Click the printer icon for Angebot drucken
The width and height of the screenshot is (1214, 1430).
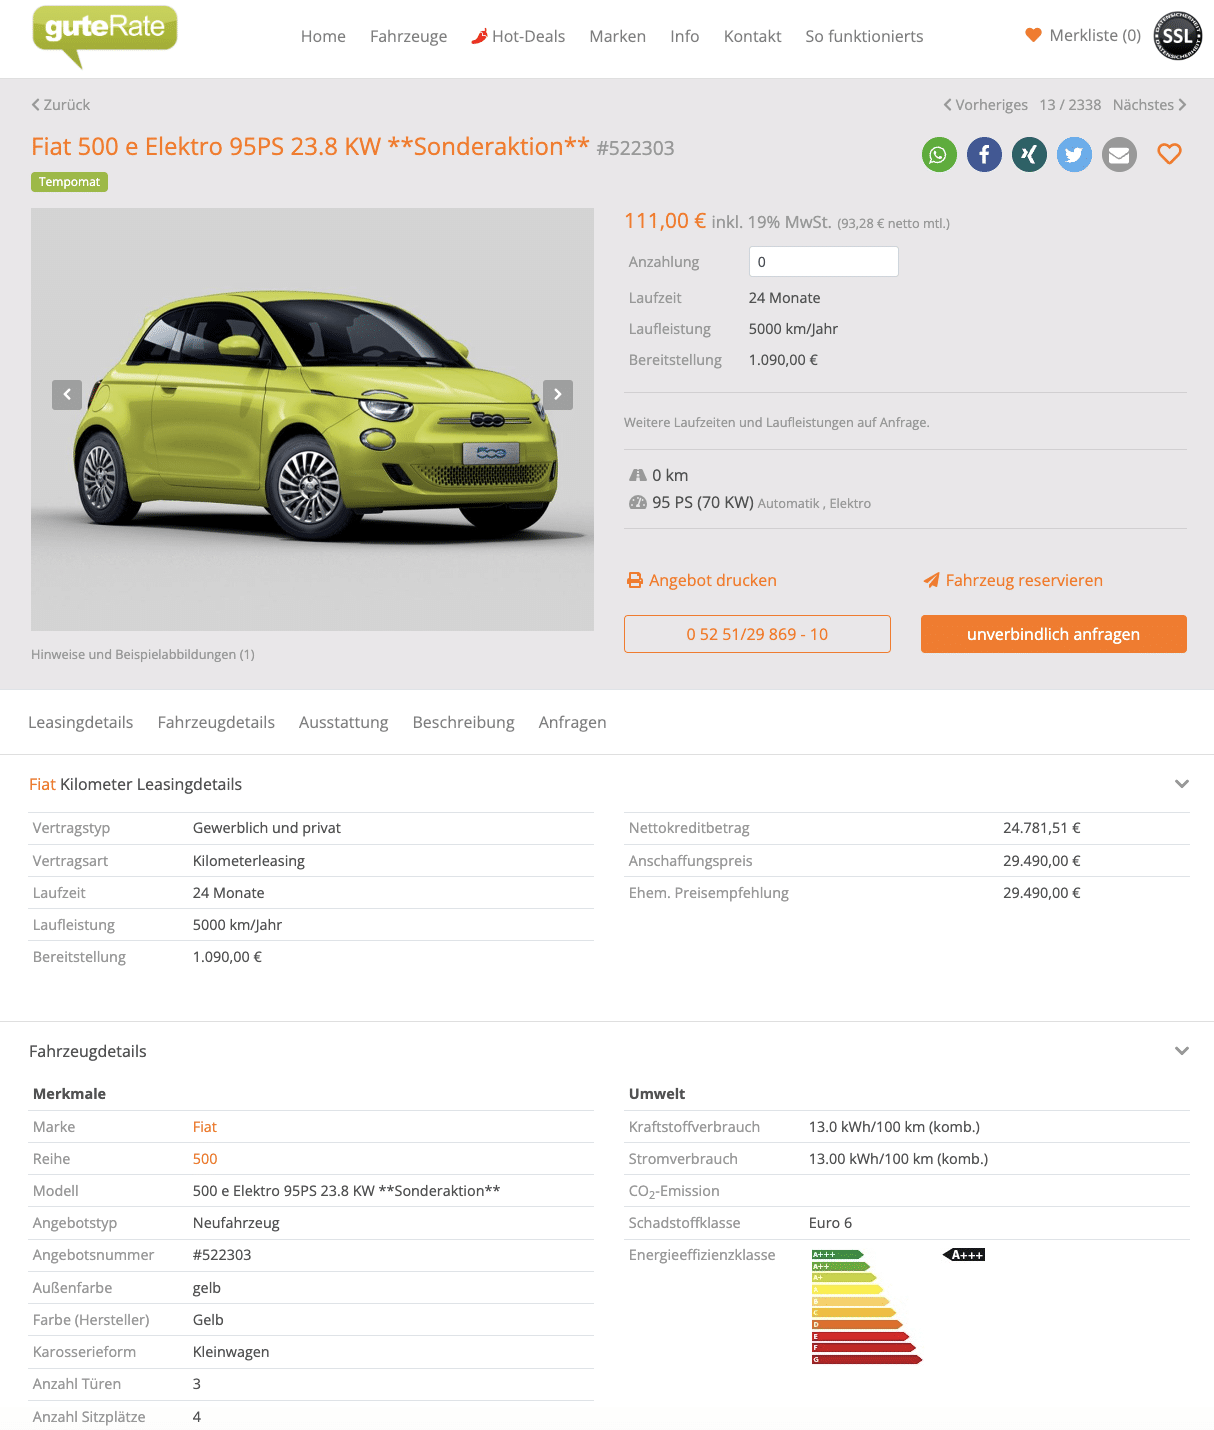click(635, 580)
